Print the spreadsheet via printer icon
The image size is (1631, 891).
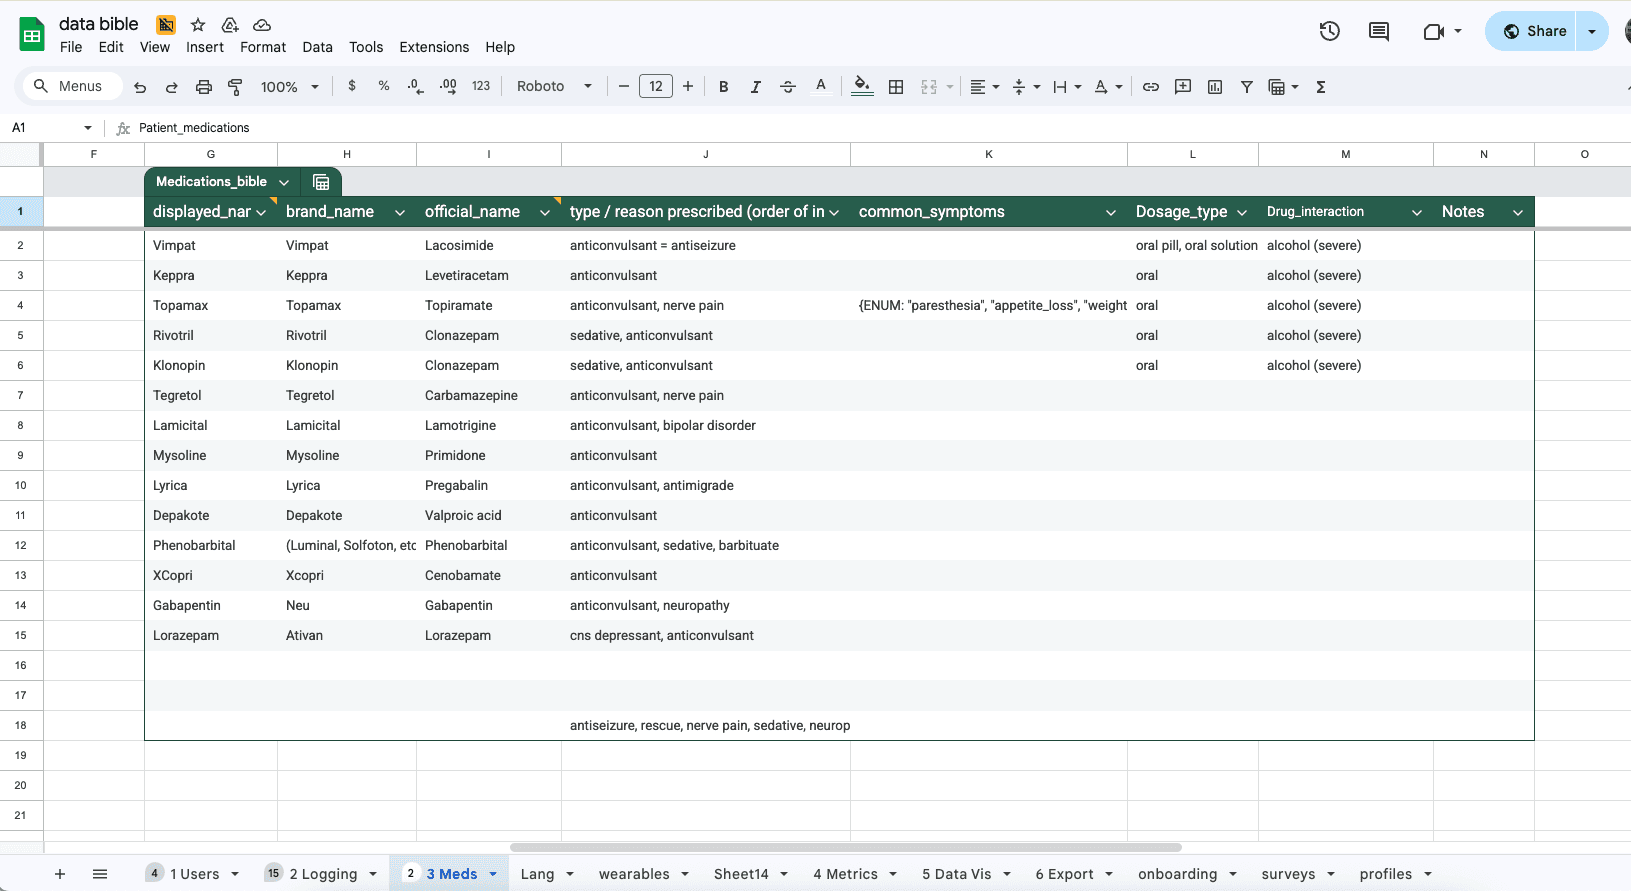pos(204,87)
